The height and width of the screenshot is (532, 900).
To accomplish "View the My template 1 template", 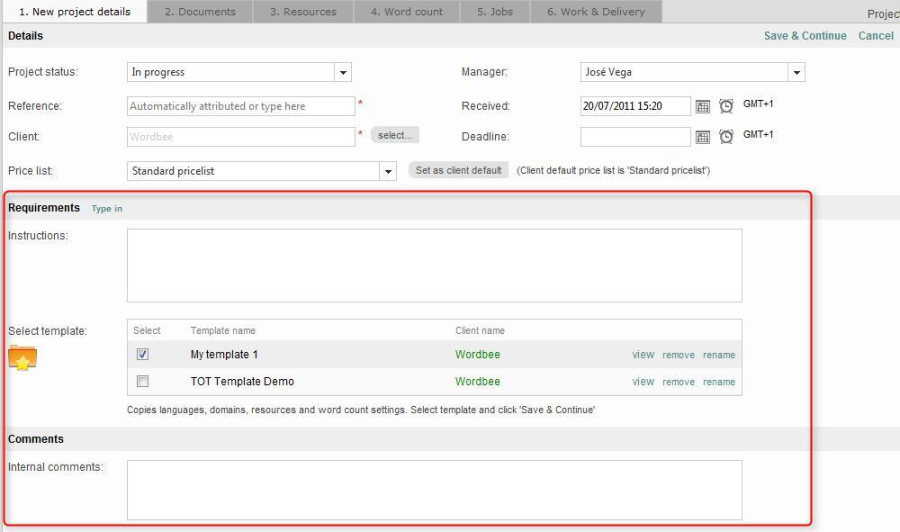I will pos(643,355).
